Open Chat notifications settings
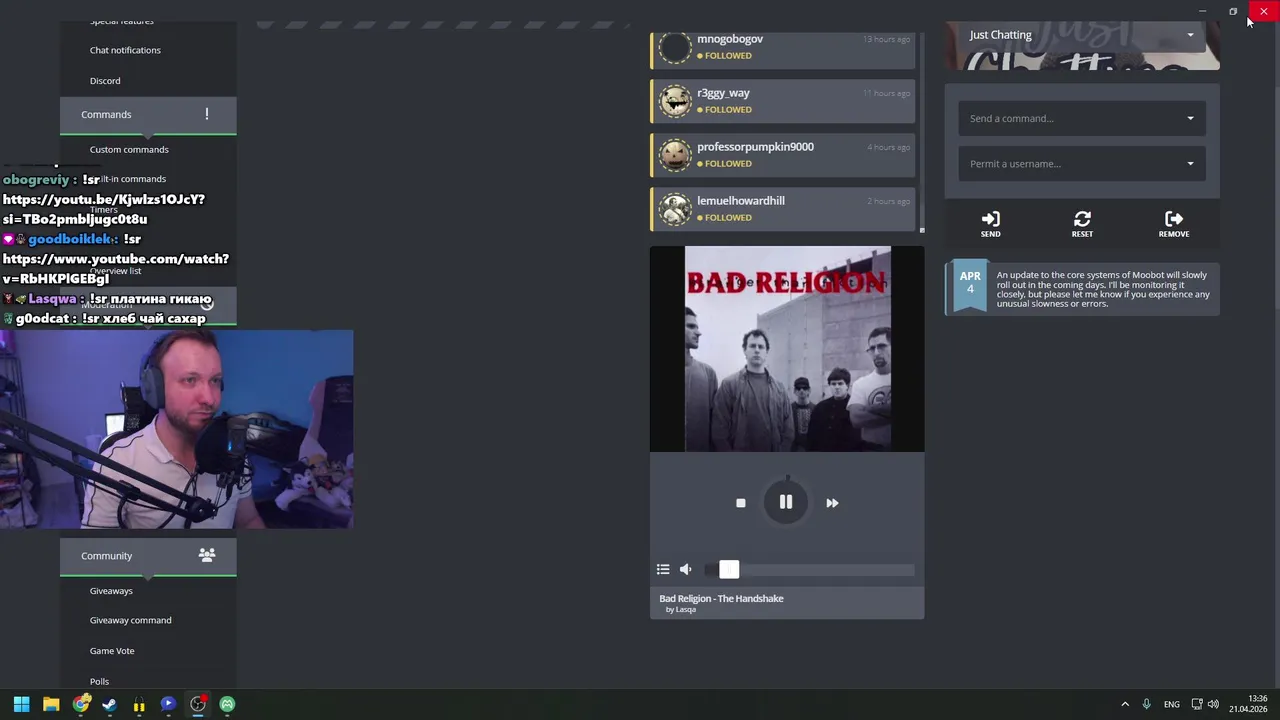The height and width of the screenshot is (720, 1280). (125, 50)
